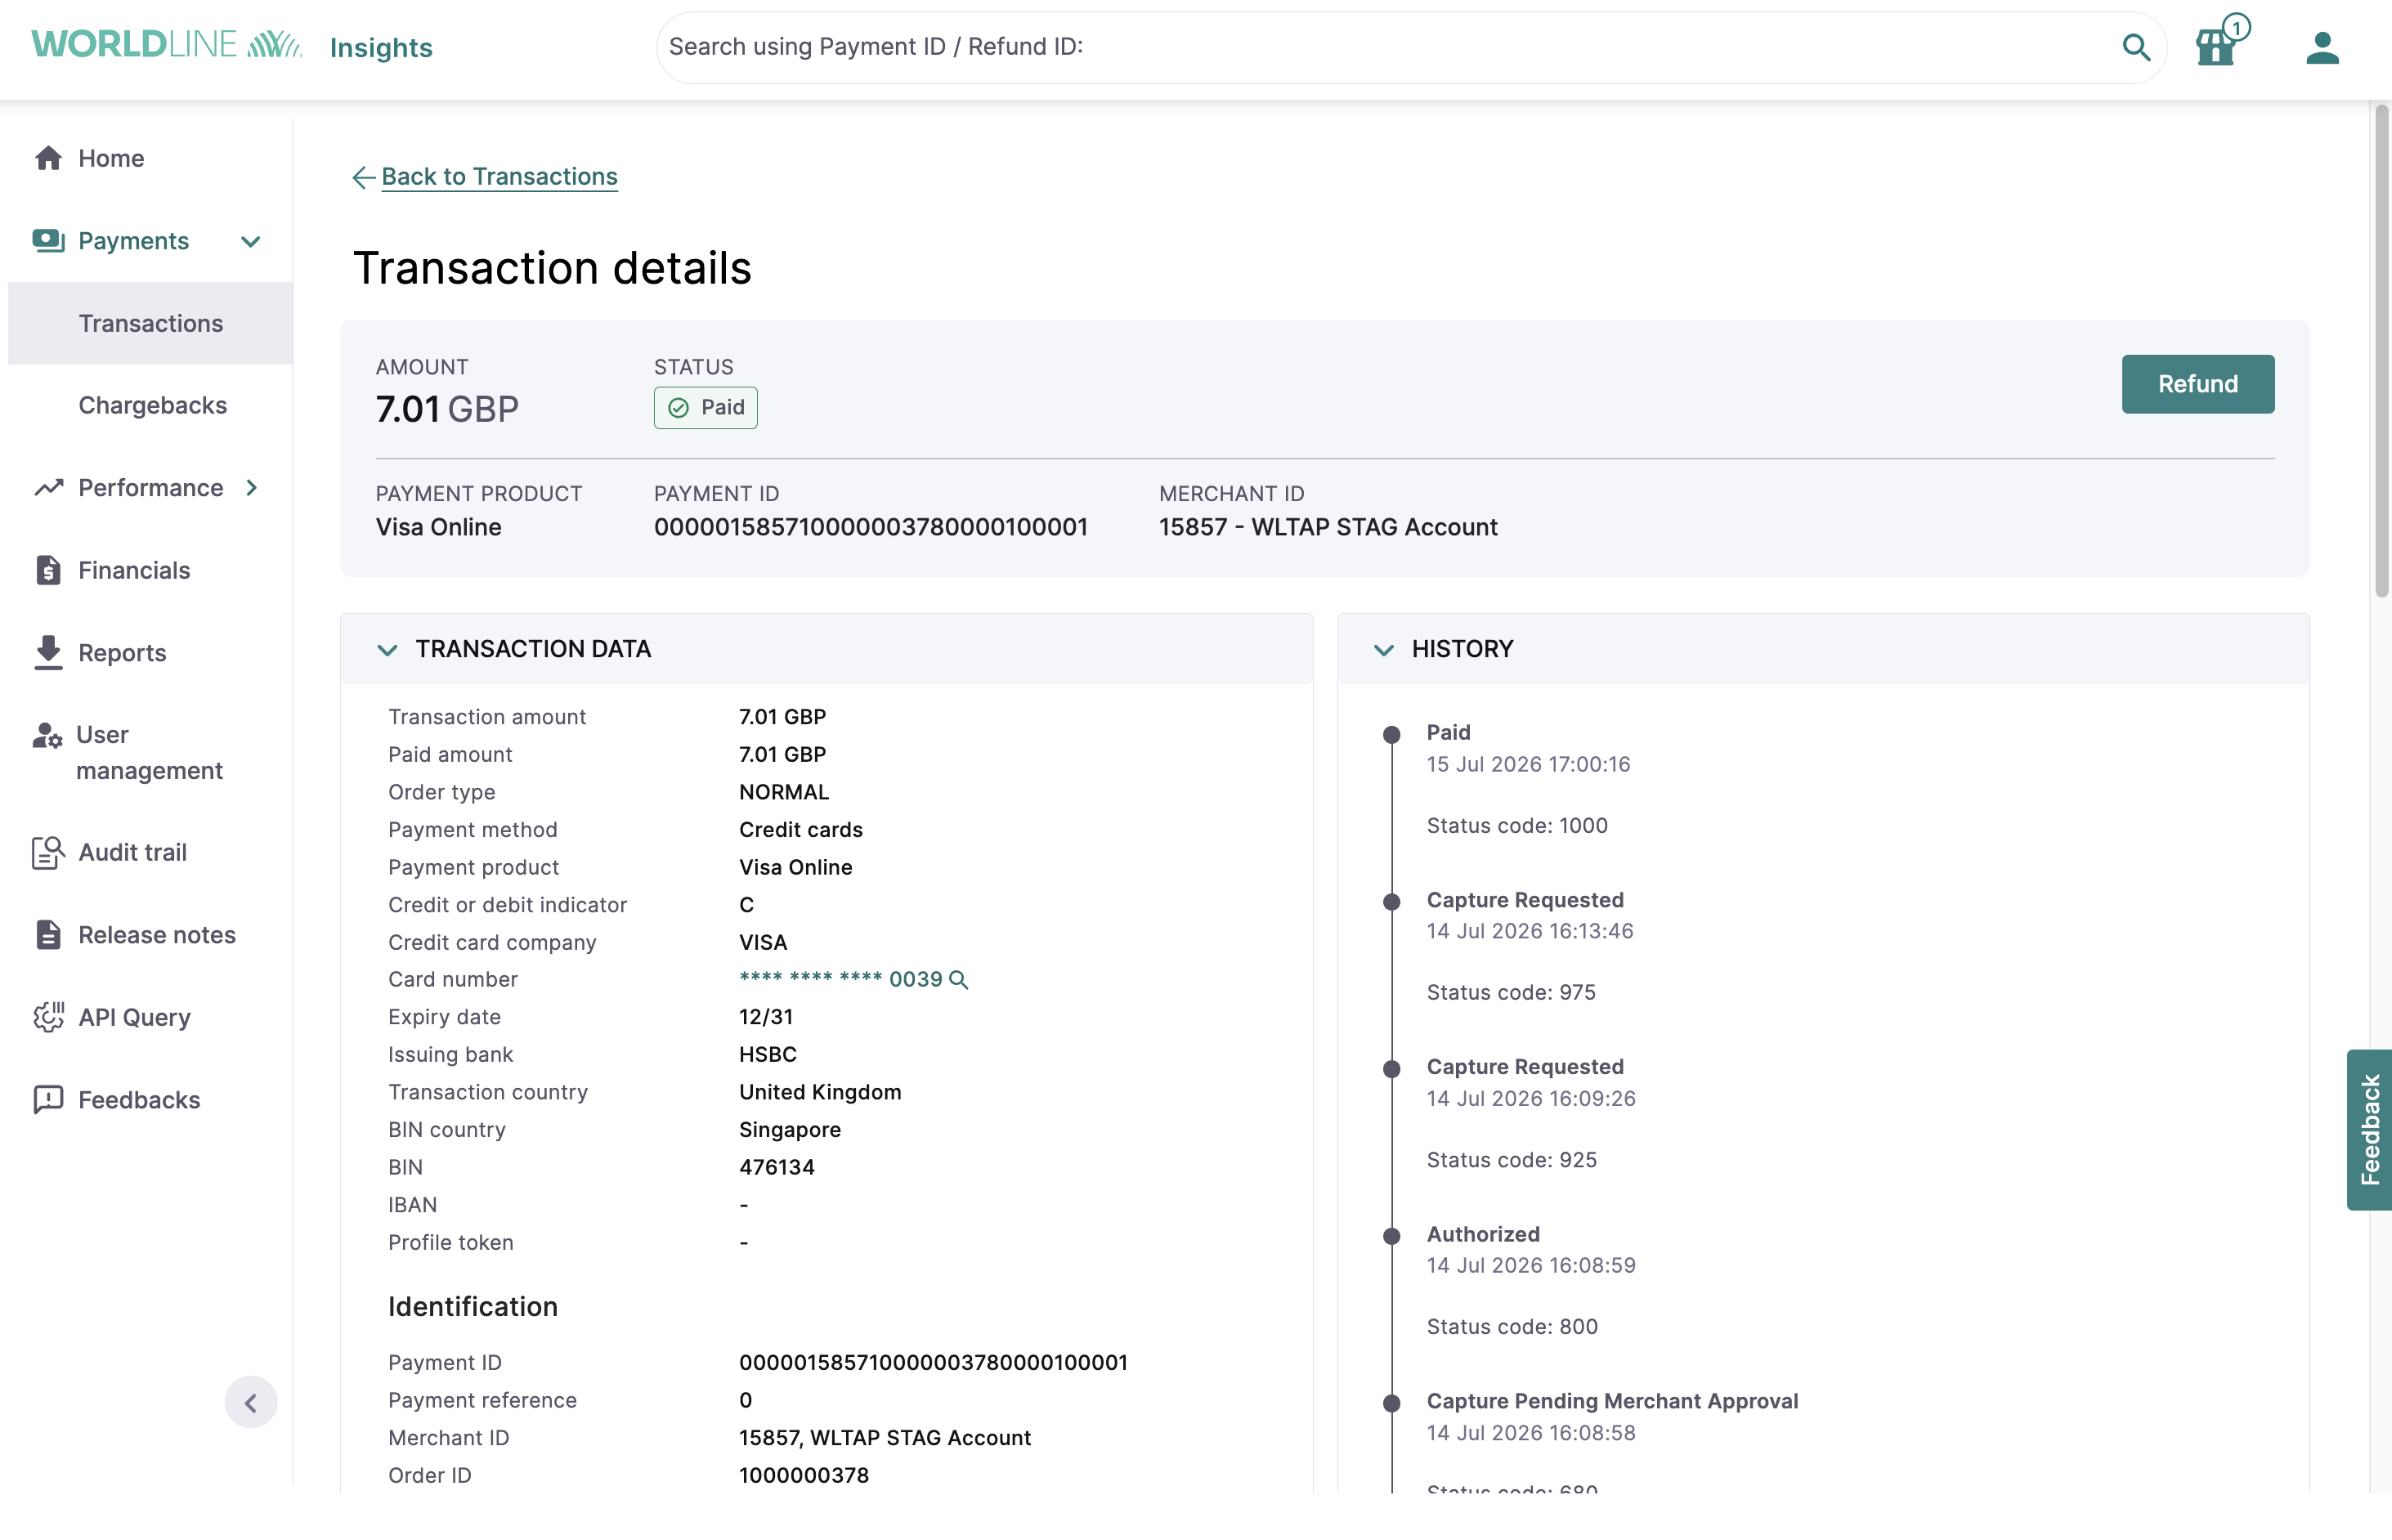2392x1540 pixels.
Task: Select the Authorized history timeline marker
Action: pyautogui.click(x=1391, y=1236)
